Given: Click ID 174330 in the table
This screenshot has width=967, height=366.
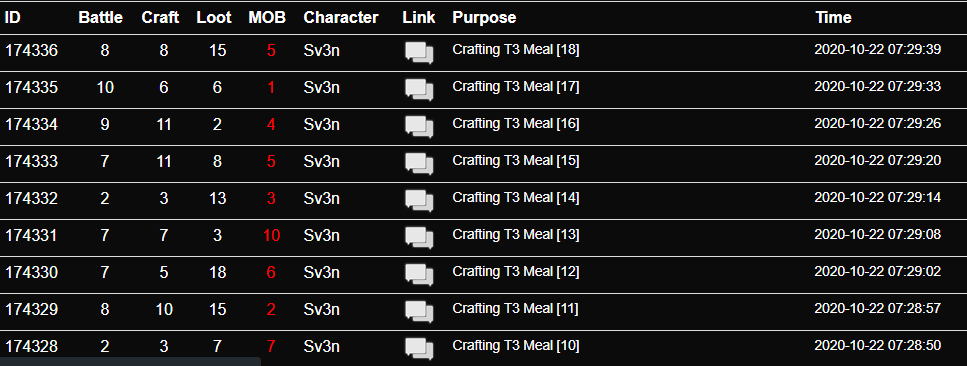Looking at the screenshot, I should 31,272.
